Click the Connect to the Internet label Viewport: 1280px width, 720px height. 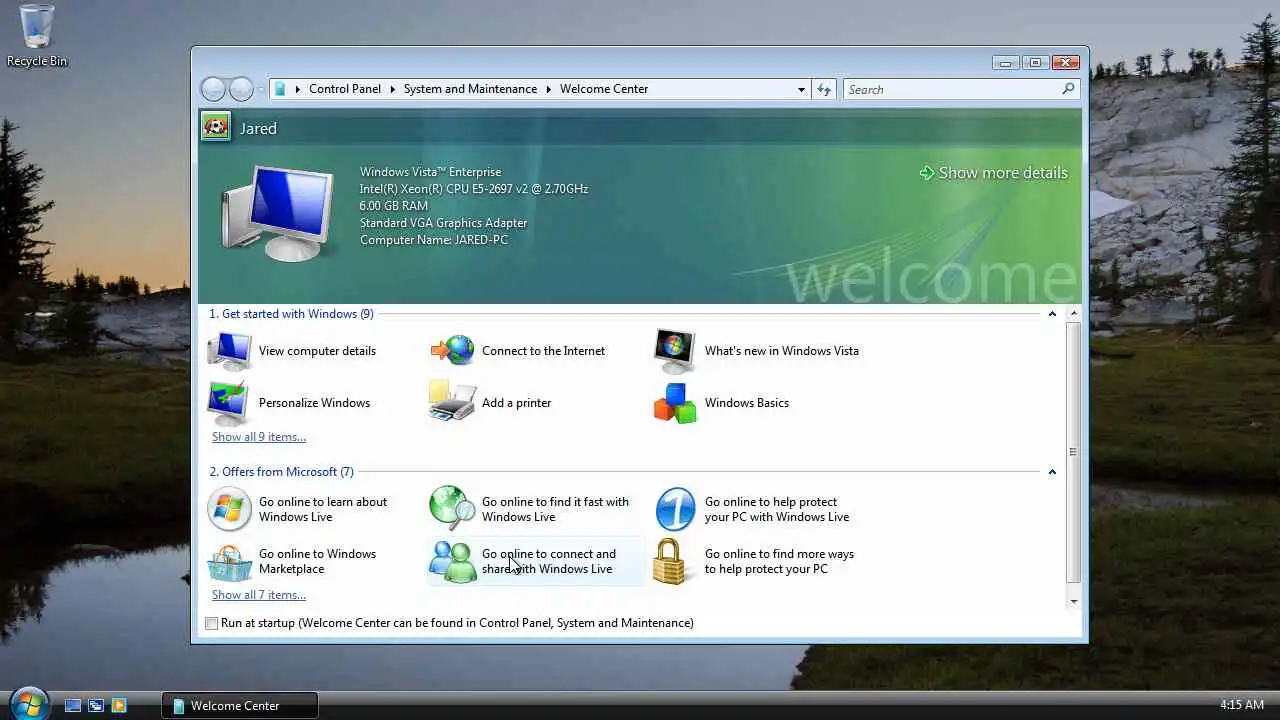pyautogui.click(x=543, y=351)
